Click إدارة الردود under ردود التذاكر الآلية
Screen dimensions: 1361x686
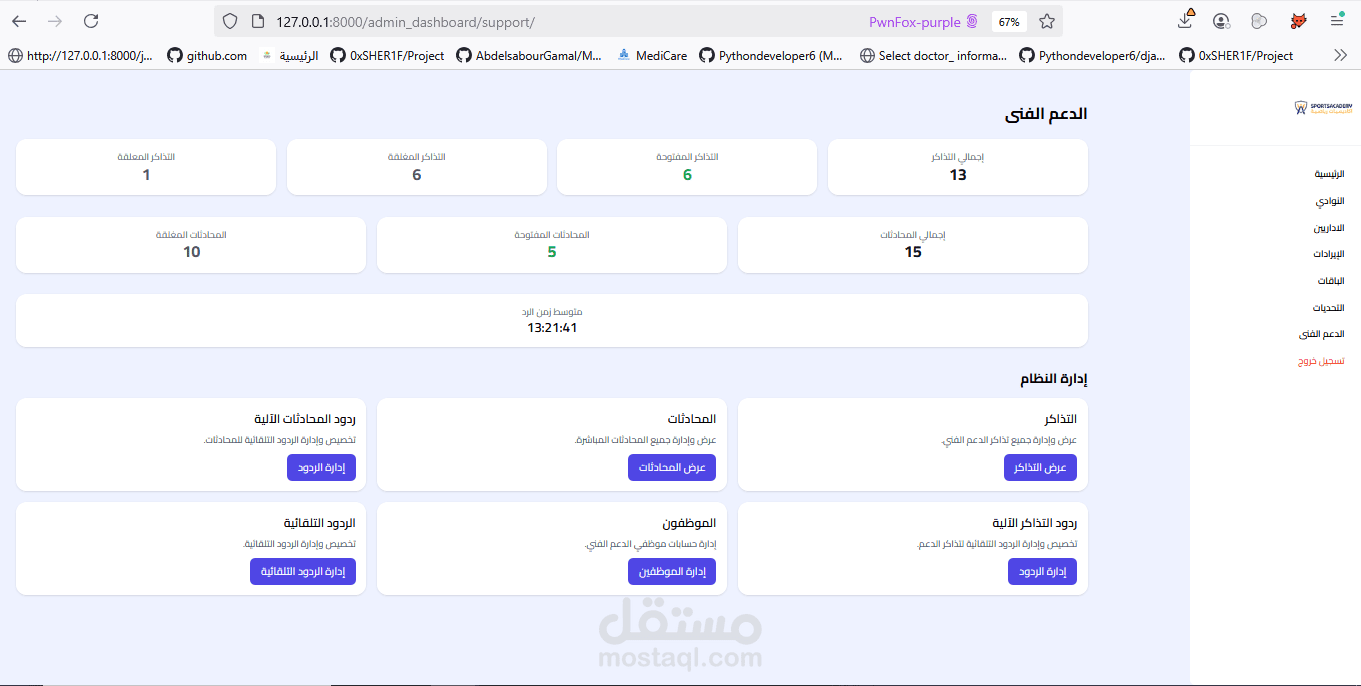click(x=1042, y=572)
